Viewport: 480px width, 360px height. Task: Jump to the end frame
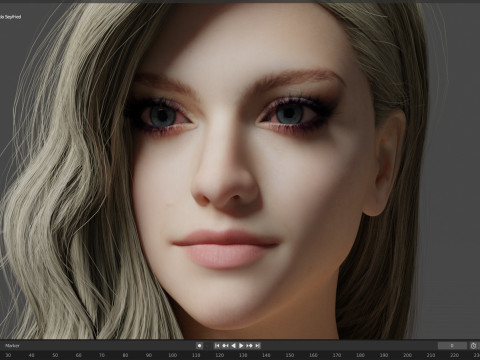coord(257,346)
